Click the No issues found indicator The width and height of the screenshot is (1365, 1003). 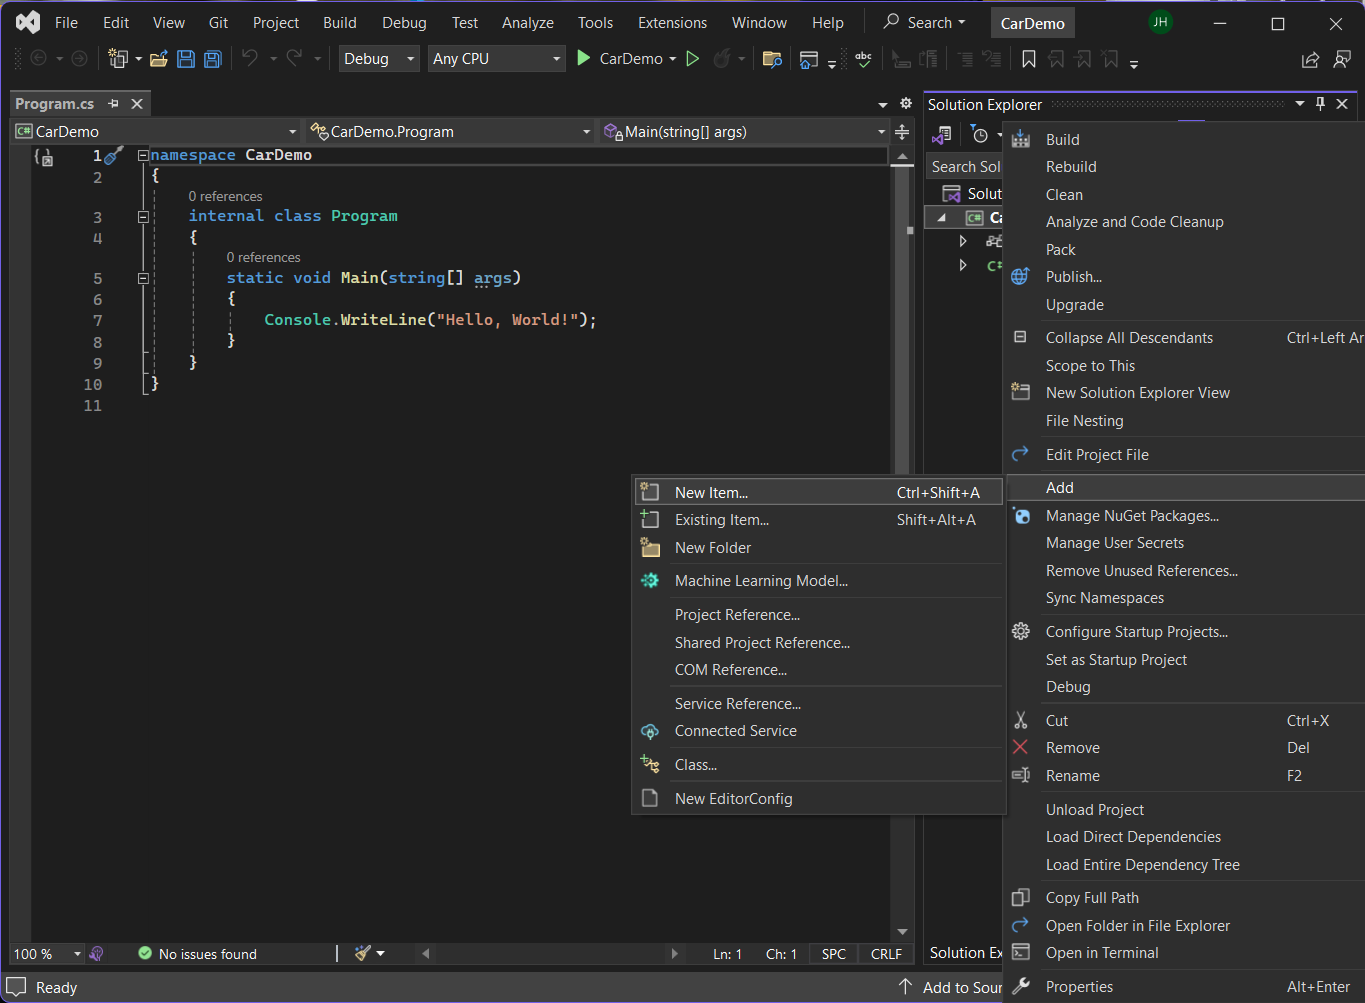(198, 954)
